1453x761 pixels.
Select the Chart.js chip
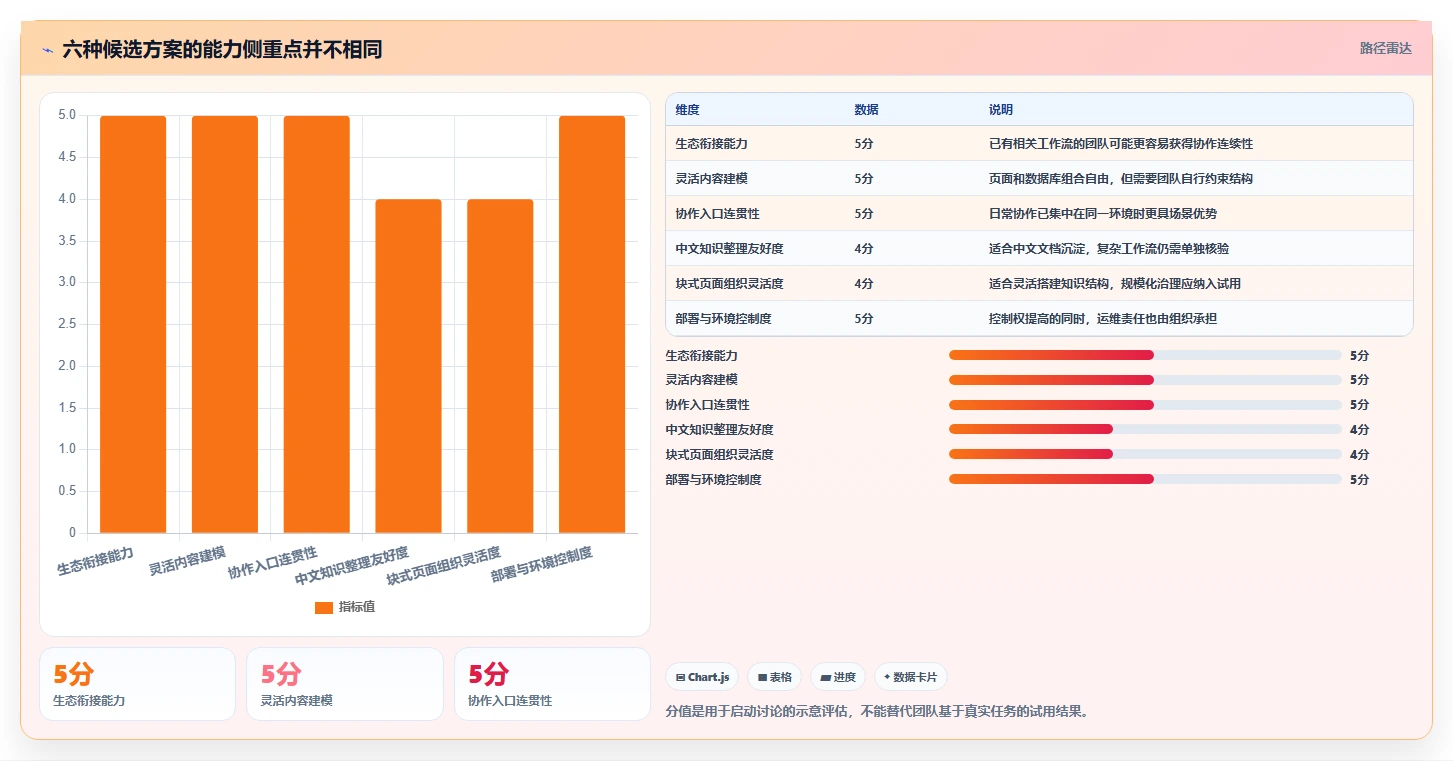tap(702, 677)
